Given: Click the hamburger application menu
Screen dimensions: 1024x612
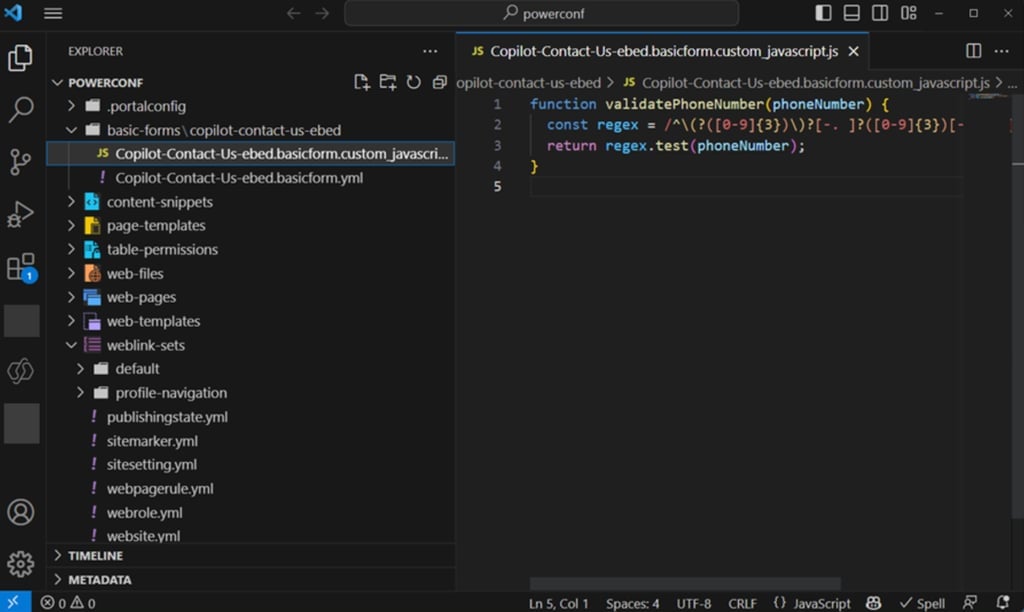Looking at the screenshot, I should [x=53, y=13].
